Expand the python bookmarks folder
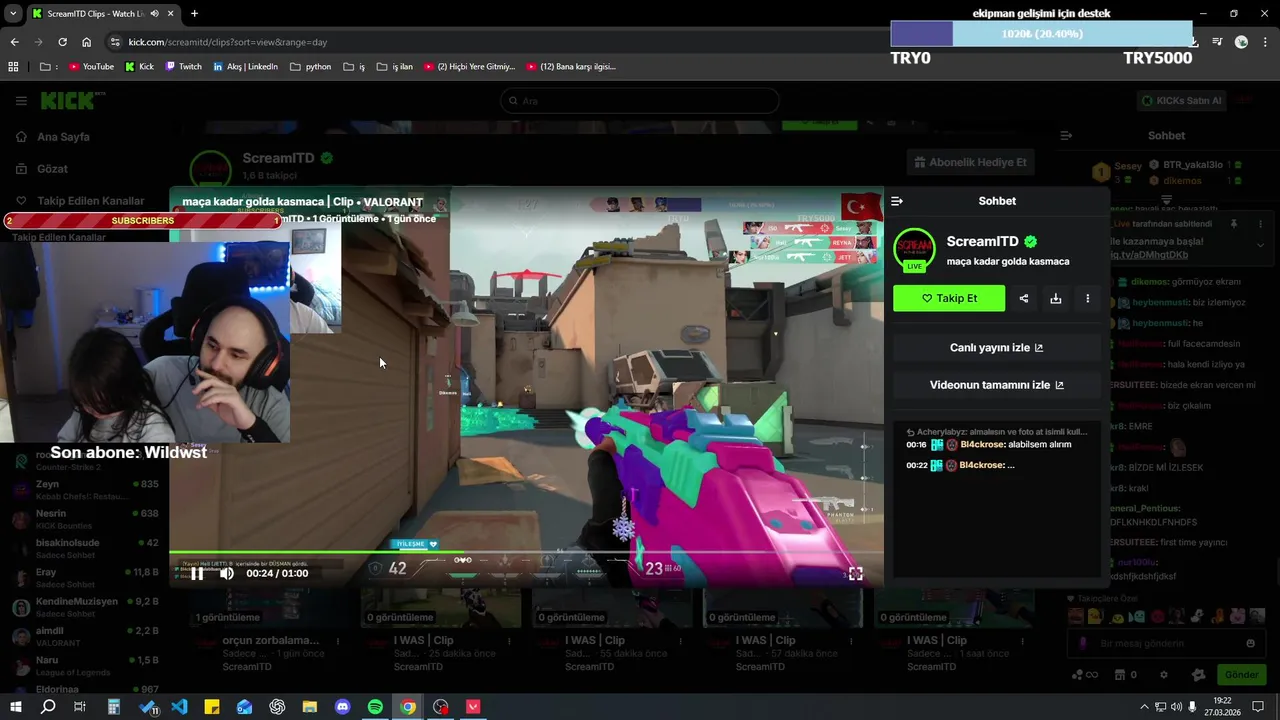 tap(310, 67)
